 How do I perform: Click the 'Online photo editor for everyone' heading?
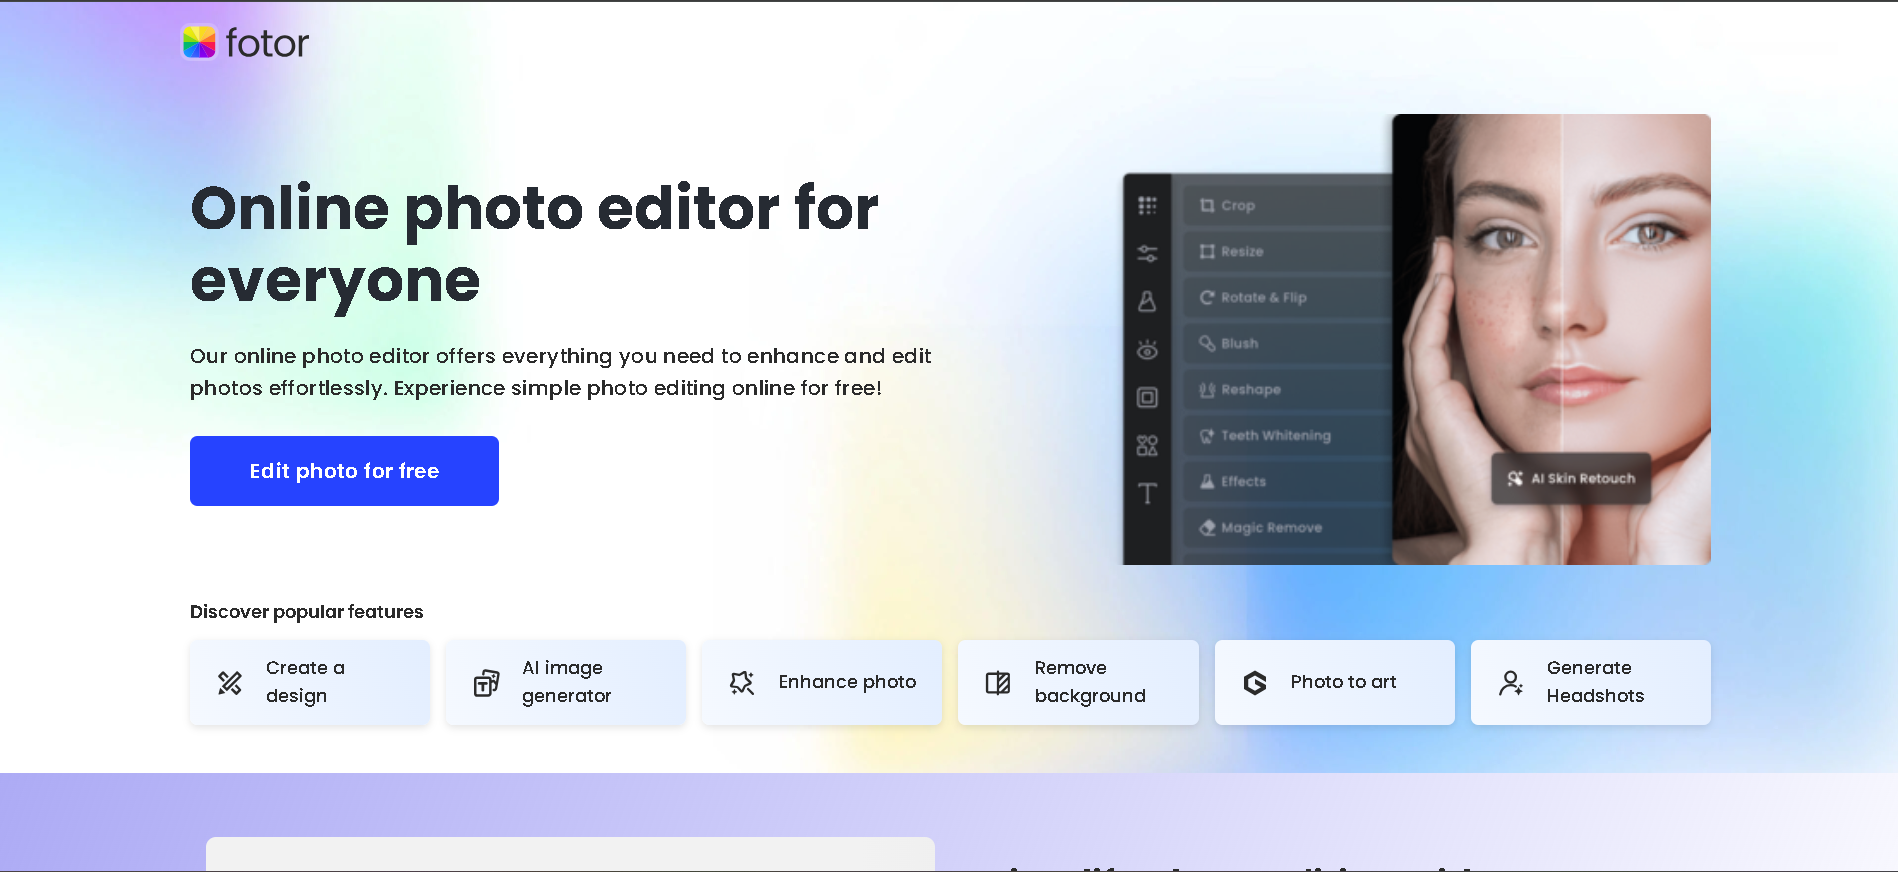tap(534, 245)
